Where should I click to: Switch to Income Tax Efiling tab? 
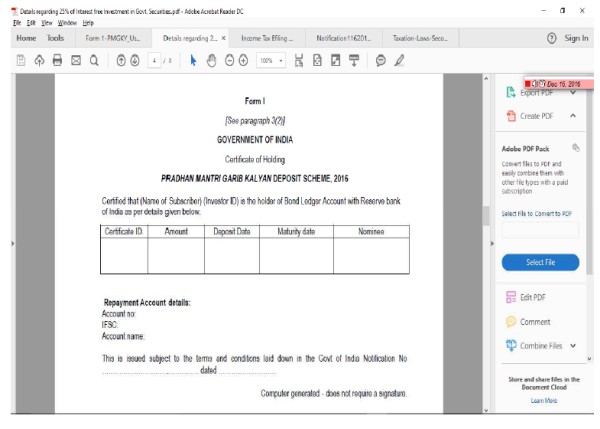267,38
